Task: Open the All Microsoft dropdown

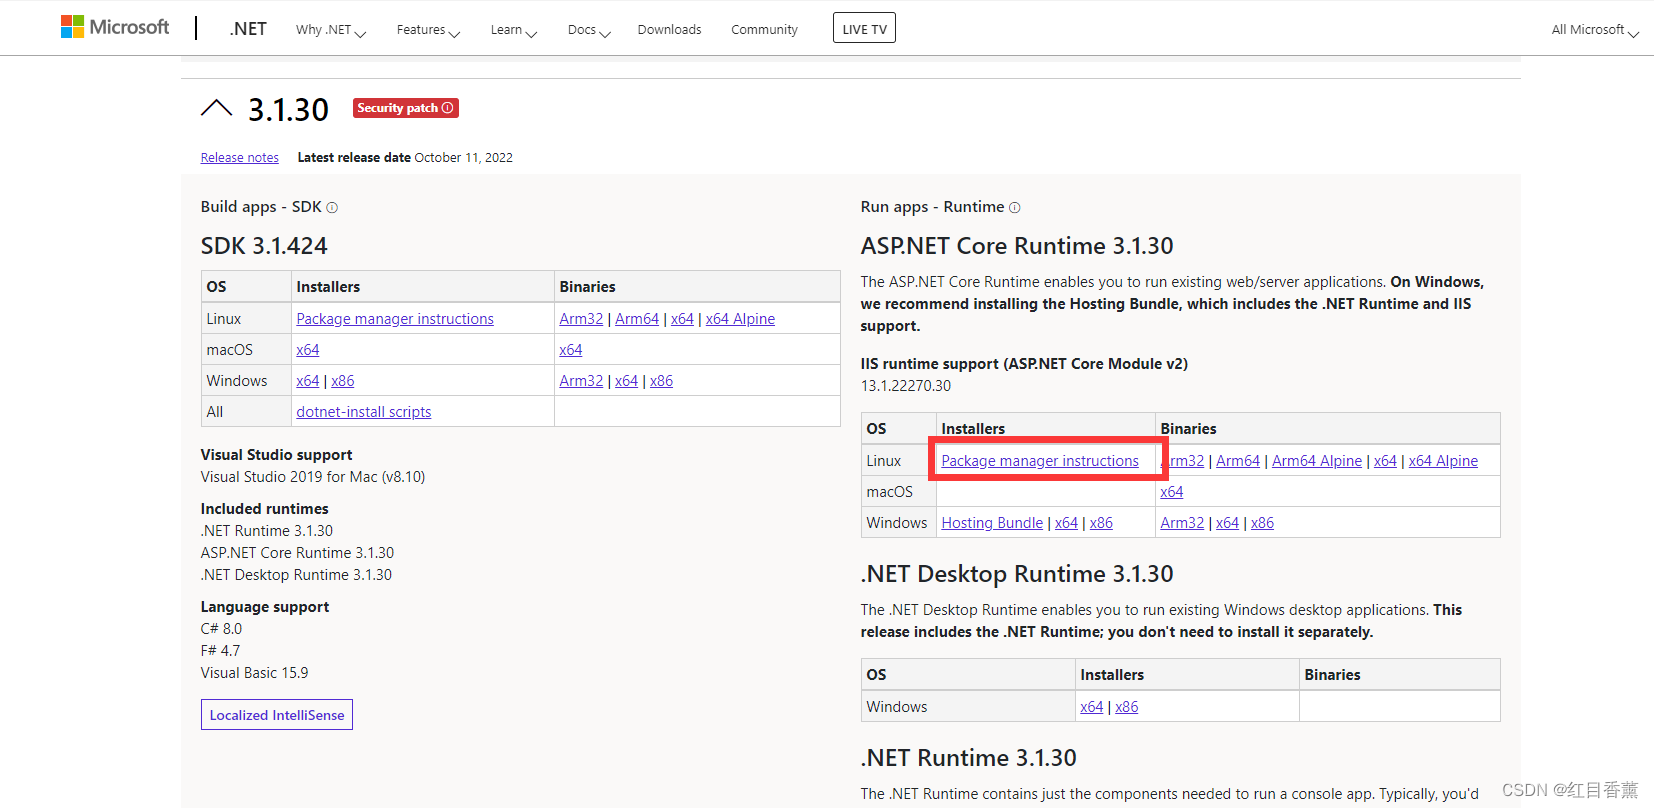Action: (x=1595, y=30)
